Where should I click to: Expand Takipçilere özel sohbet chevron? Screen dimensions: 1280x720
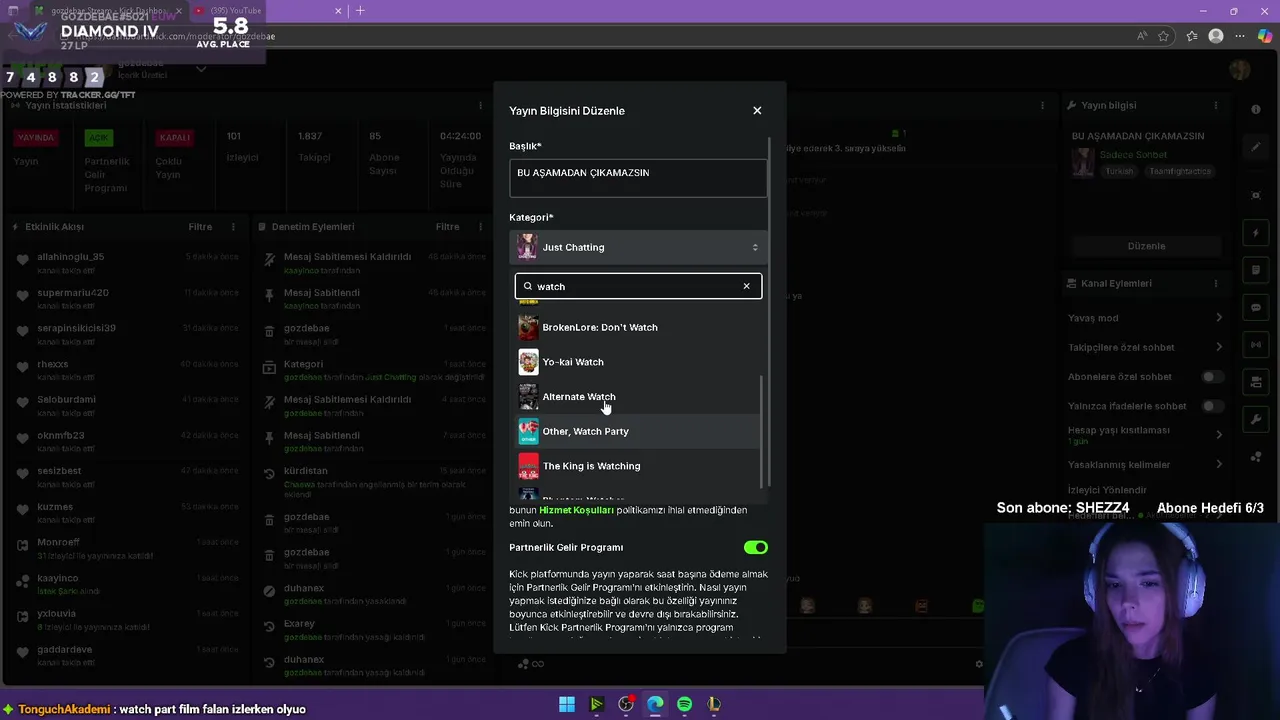point(1219,347)
